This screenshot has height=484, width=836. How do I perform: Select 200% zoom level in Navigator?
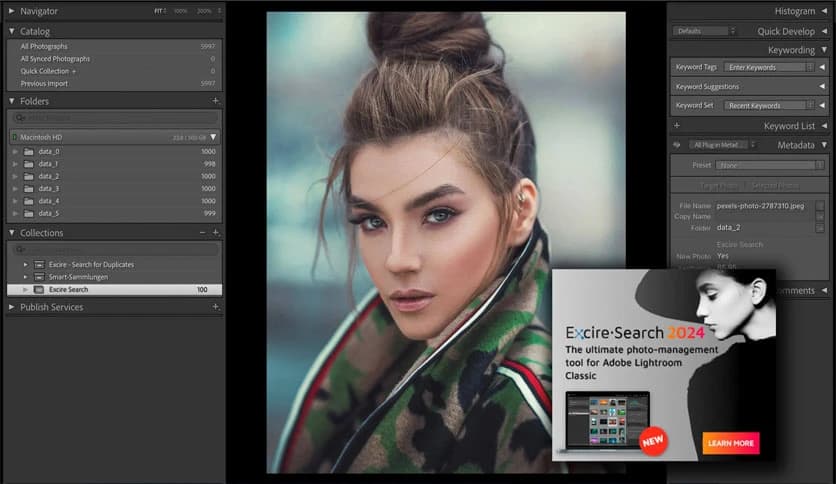point(204,11)
